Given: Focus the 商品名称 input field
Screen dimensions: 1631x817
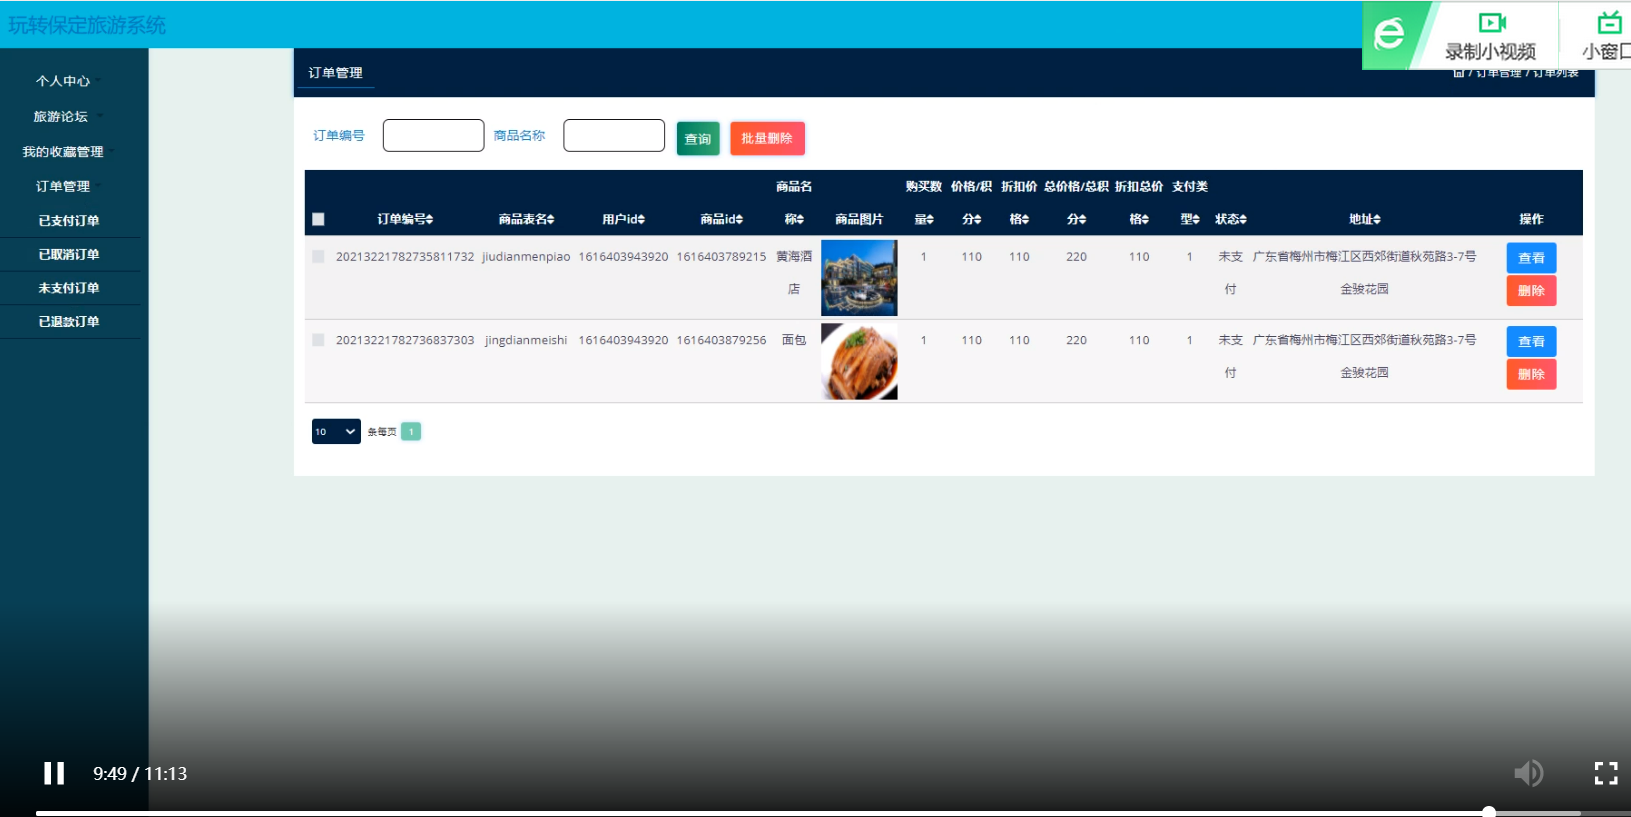Looking at the screenshot, I should coord(614,135).
